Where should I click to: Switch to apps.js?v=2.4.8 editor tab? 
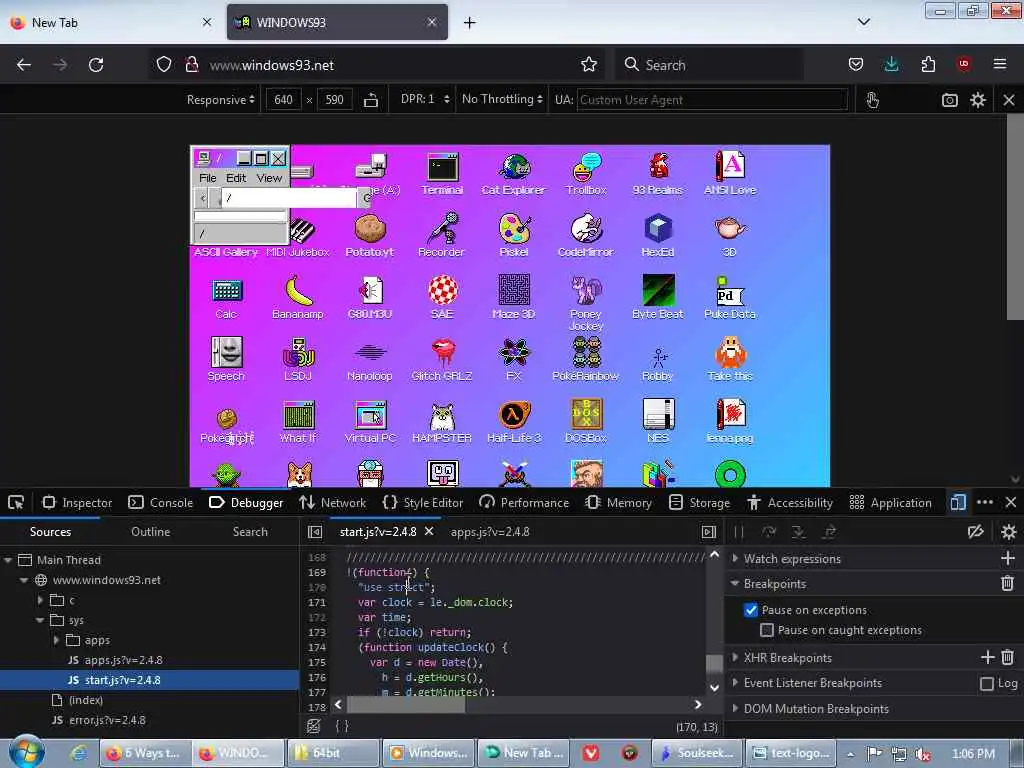click(490, 532)
